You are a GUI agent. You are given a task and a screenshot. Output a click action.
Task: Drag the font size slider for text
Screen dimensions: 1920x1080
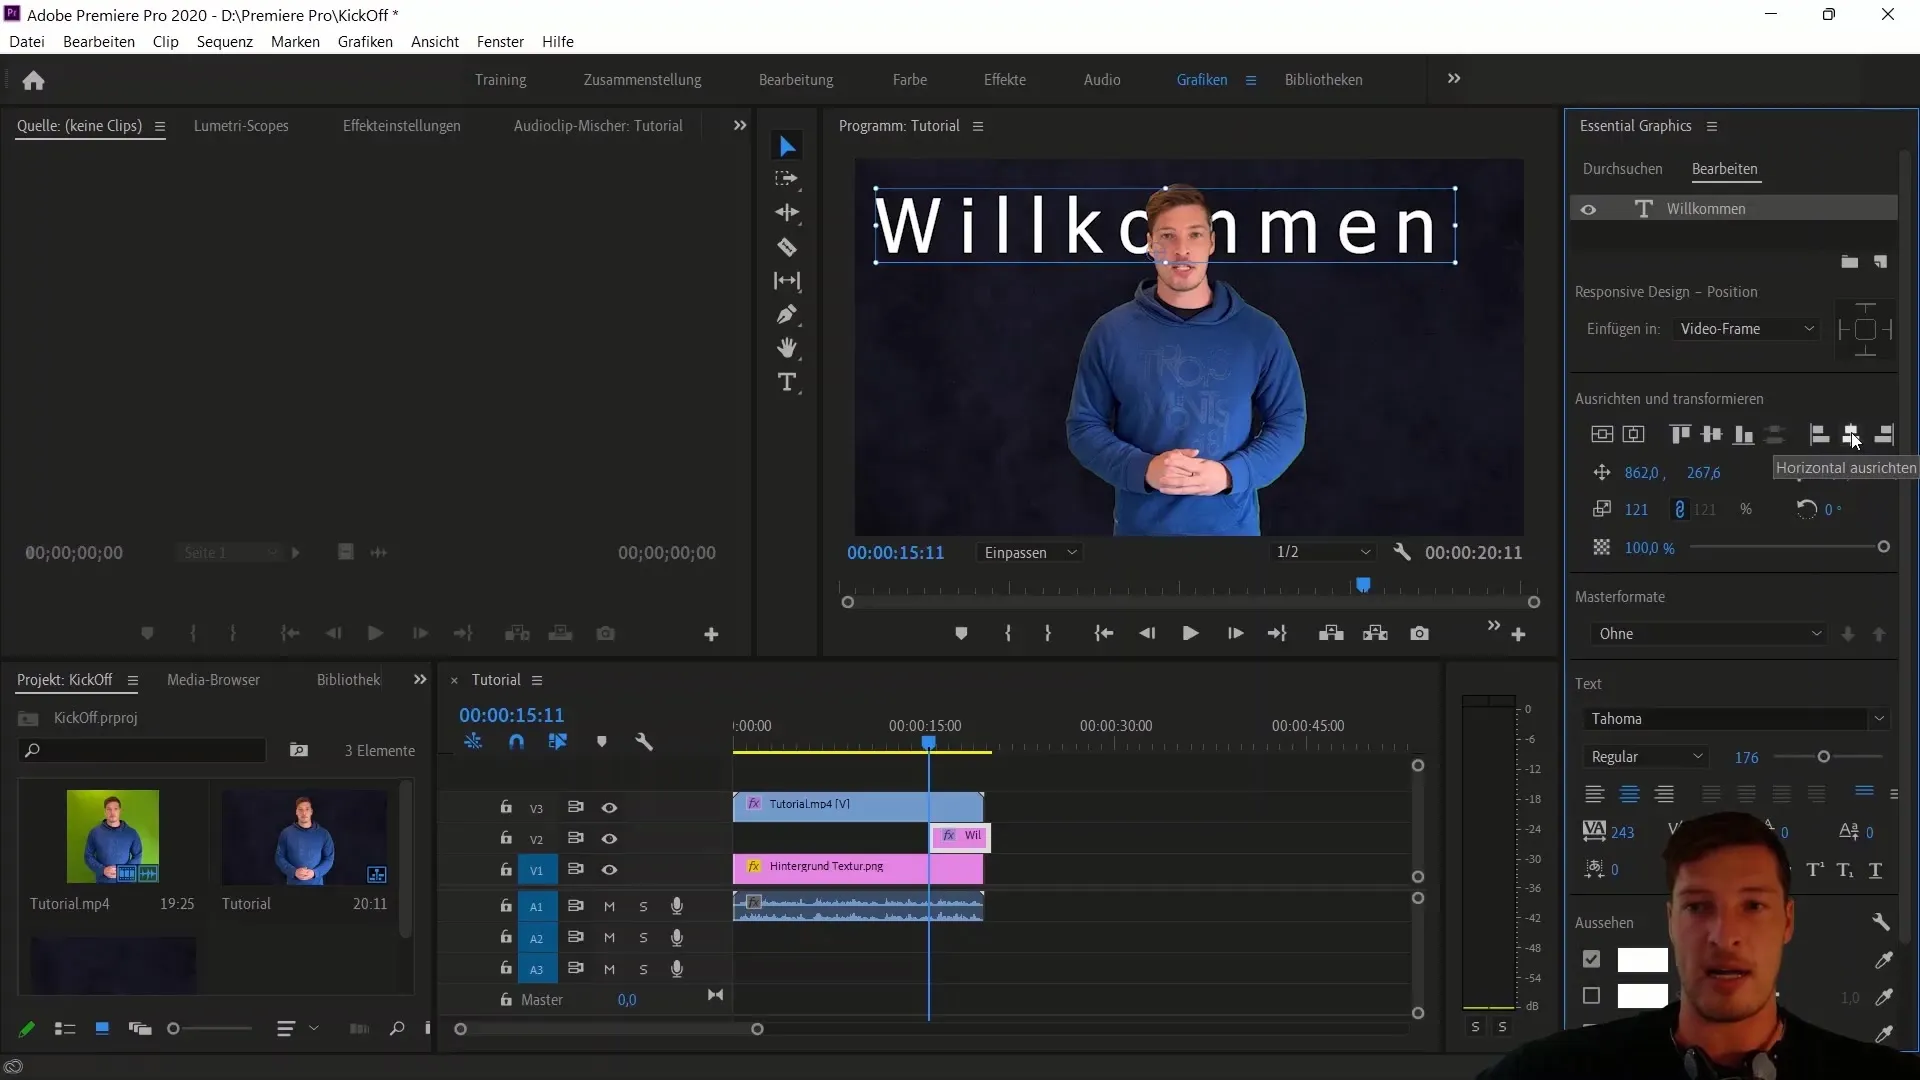[1825, 757]
